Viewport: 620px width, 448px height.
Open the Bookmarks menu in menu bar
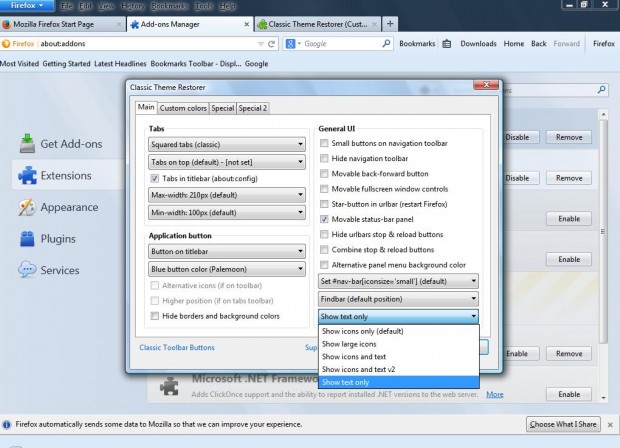(x=169, y=6)
